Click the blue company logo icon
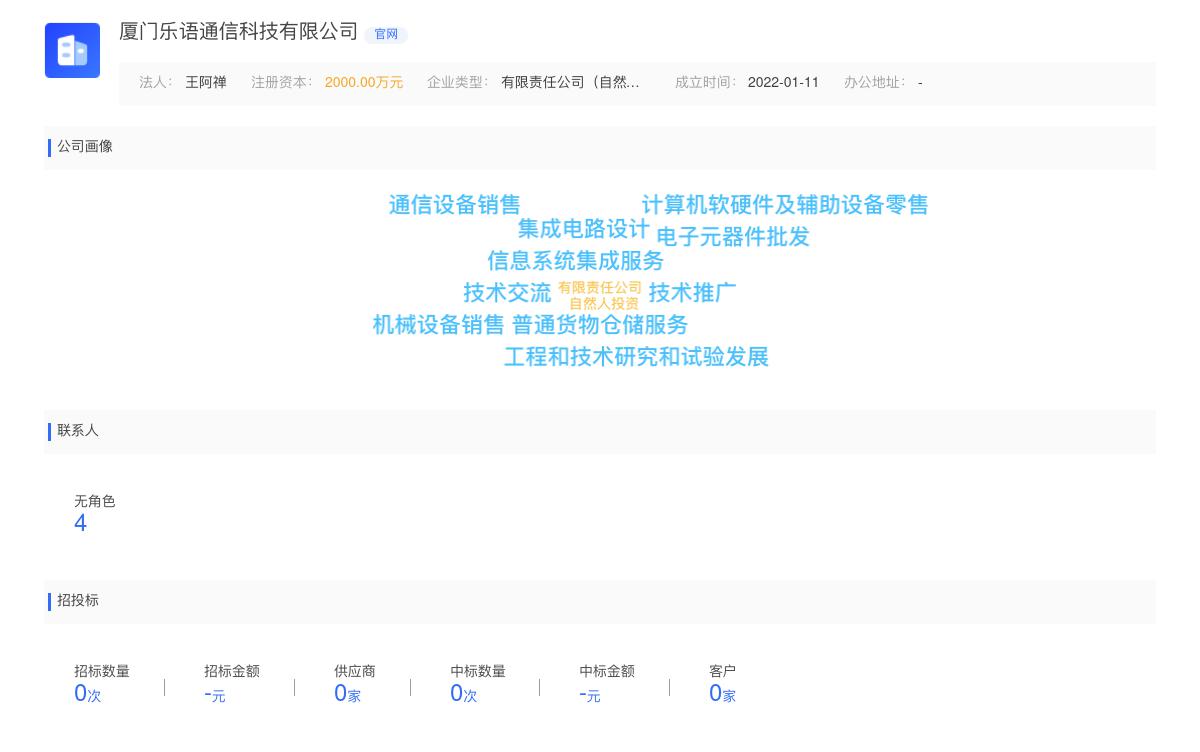 pyautogui.click(x=72, y=50)
